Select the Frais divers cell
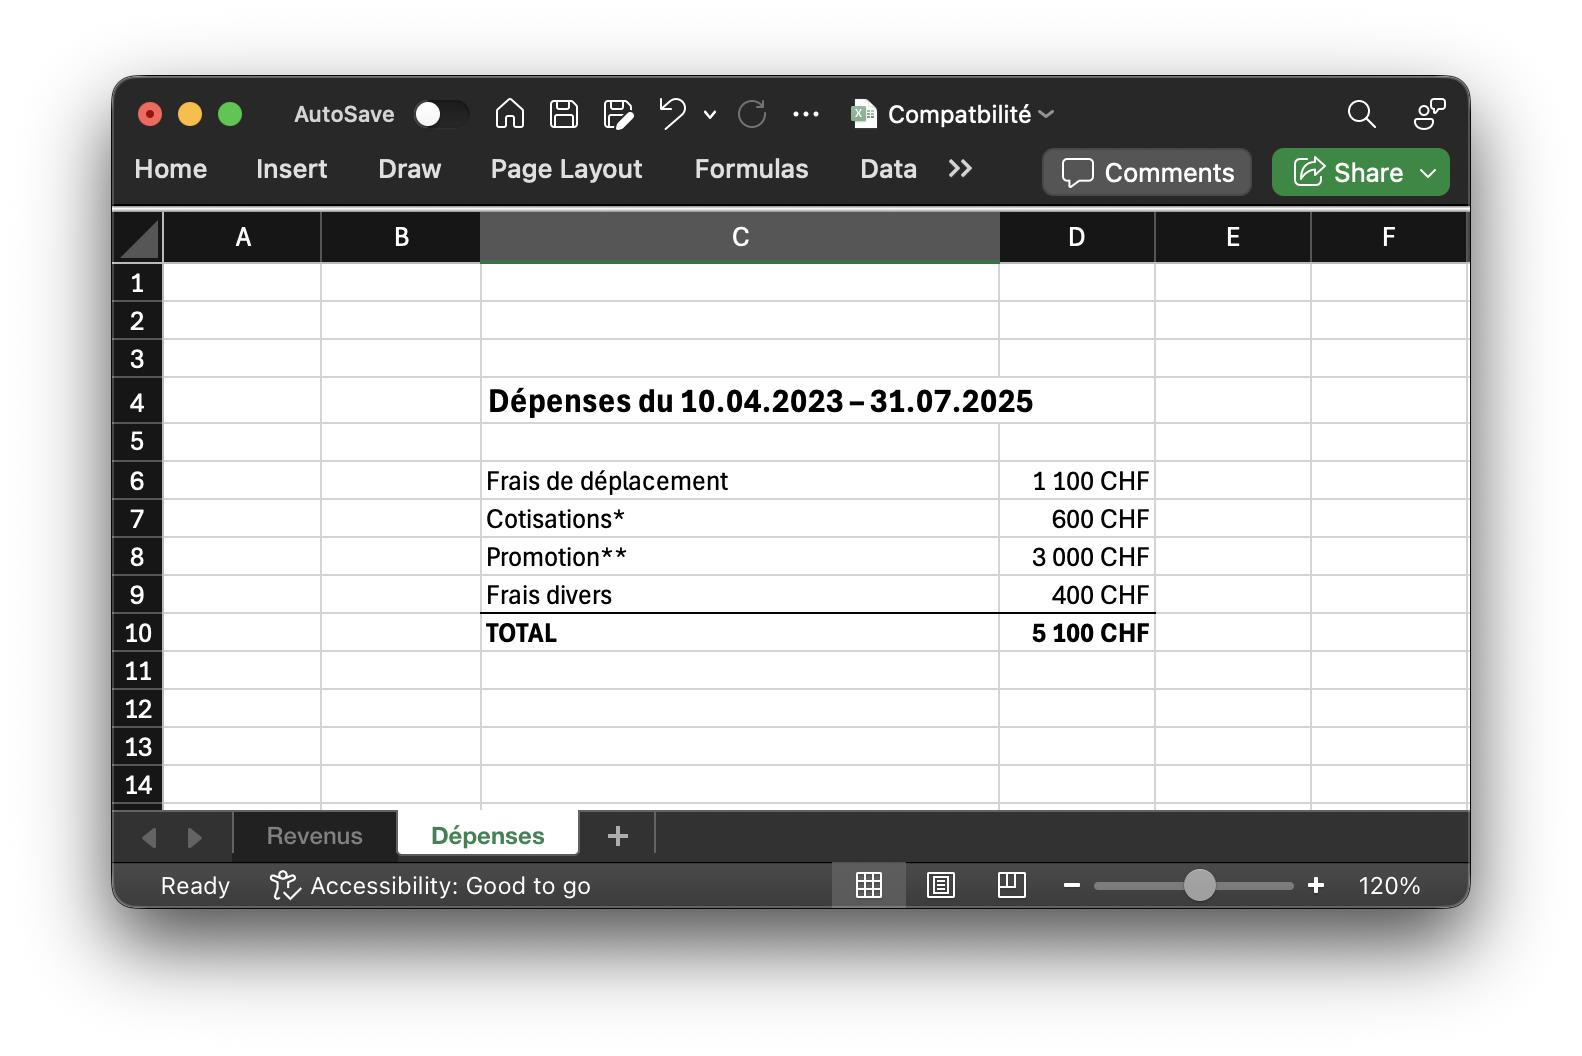Viewport: 1582px width, 1056px height. coord(740,595)
